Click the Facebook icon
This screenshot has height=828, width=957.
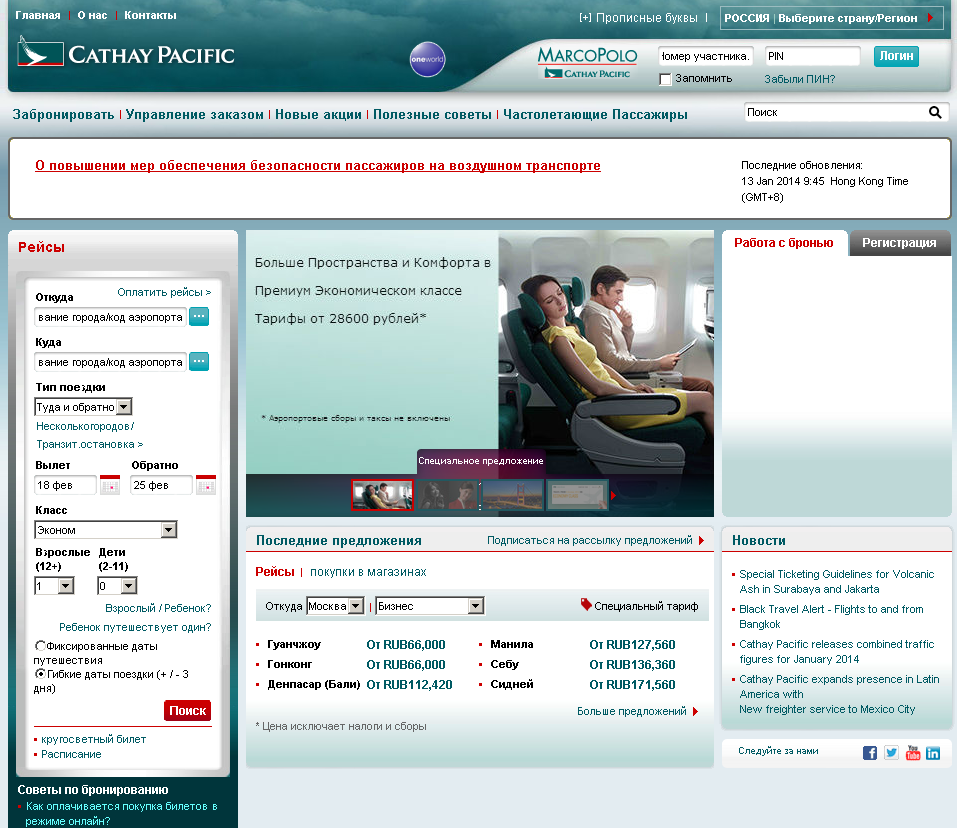(870, 753)
